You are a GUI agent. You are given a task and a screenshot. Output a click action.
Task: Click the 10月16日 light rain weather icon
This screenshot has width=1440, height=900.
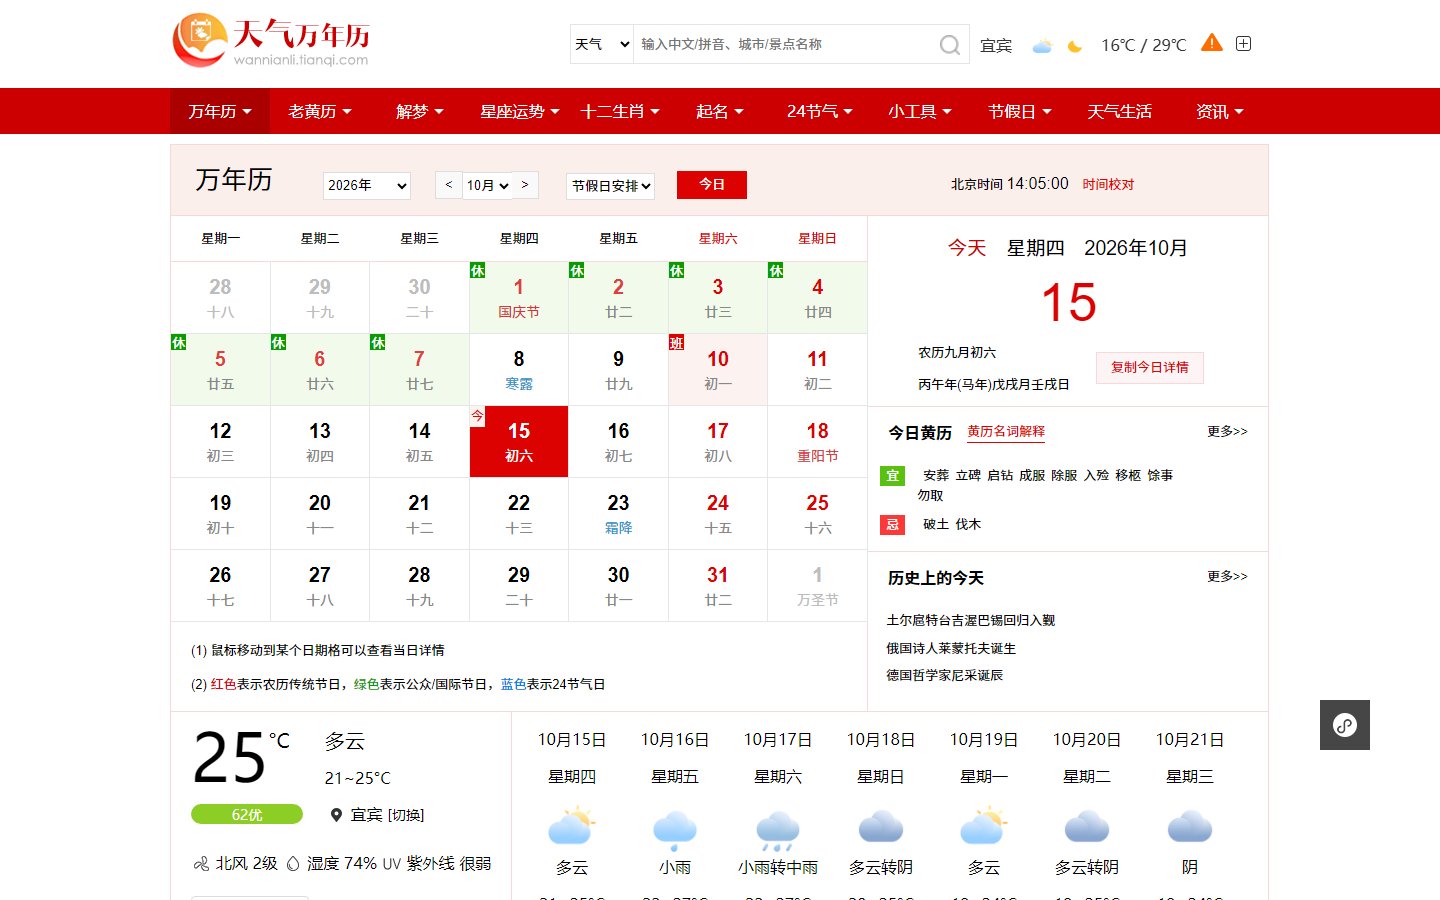(x=675, y=829)
